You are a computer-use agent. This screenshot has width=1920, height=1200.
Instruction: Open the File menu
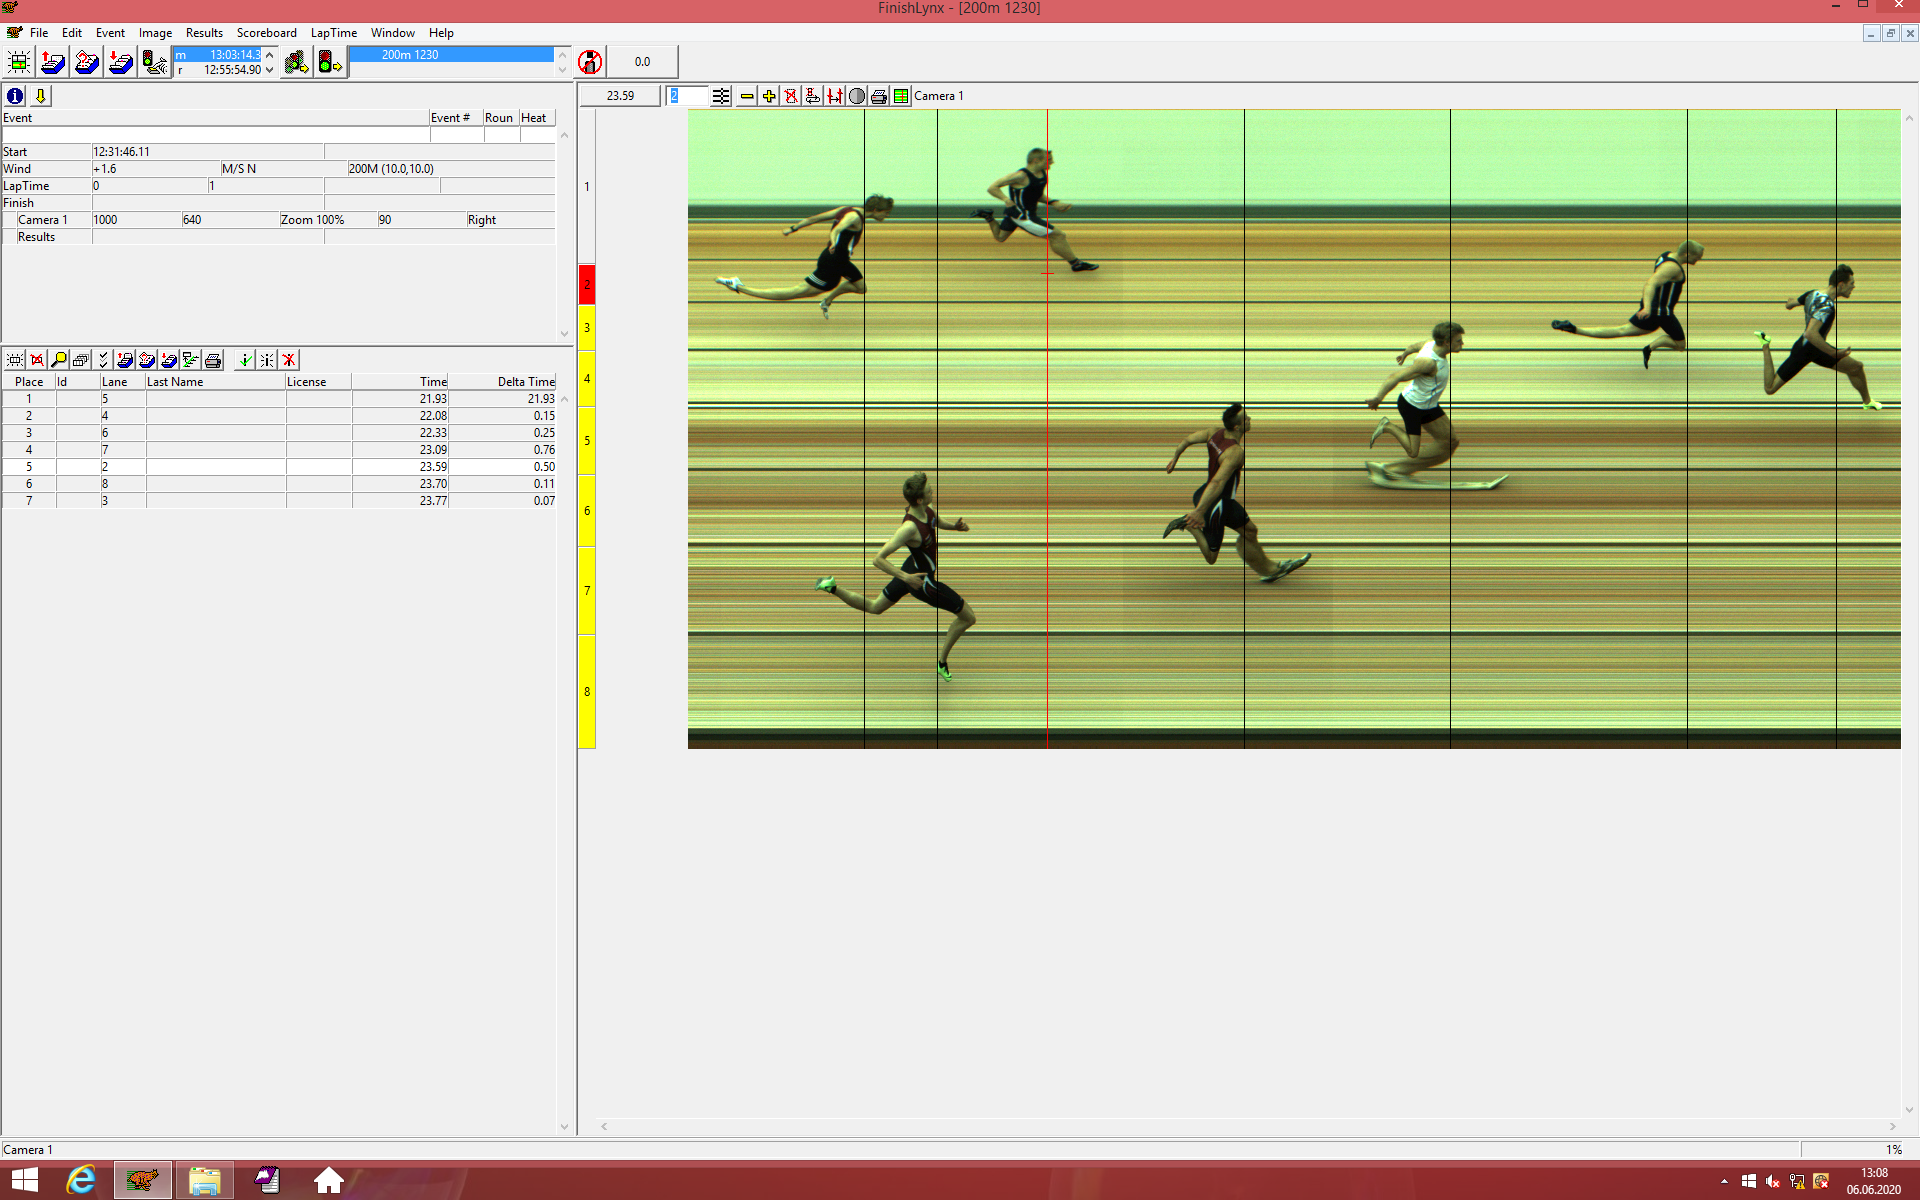click(x=39, y=33)
